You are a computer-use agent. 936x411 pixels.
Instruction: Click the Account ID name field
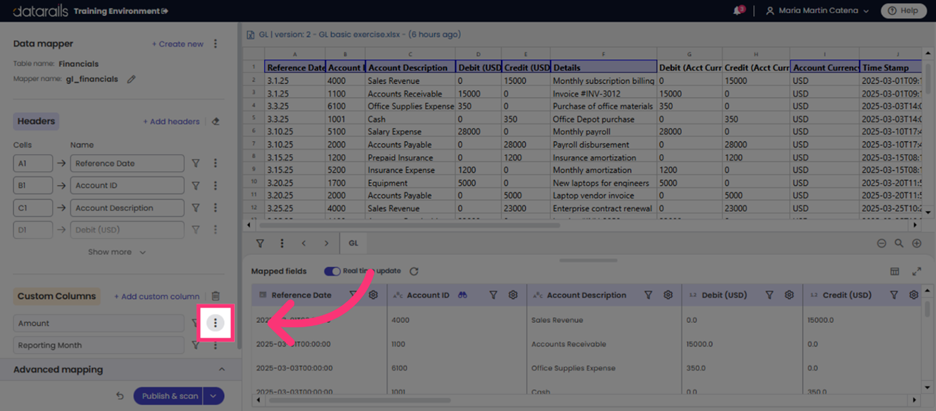[x=127, y=186]
